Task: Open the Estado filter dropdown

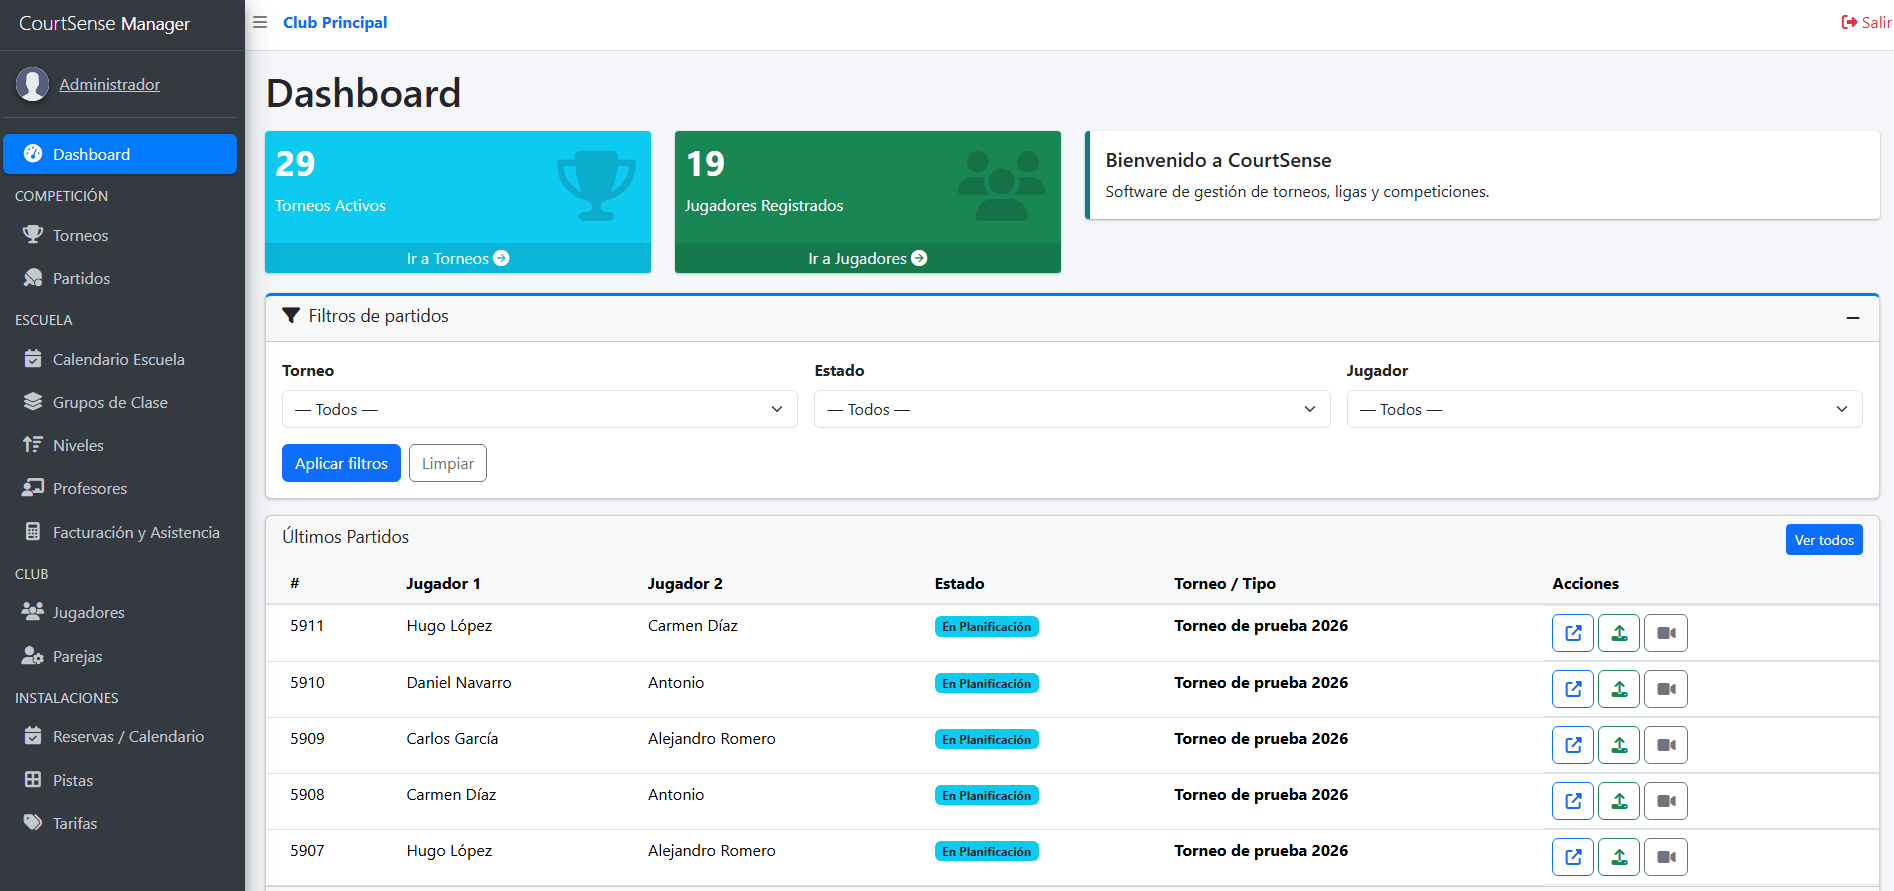Action: (1072, 409)
